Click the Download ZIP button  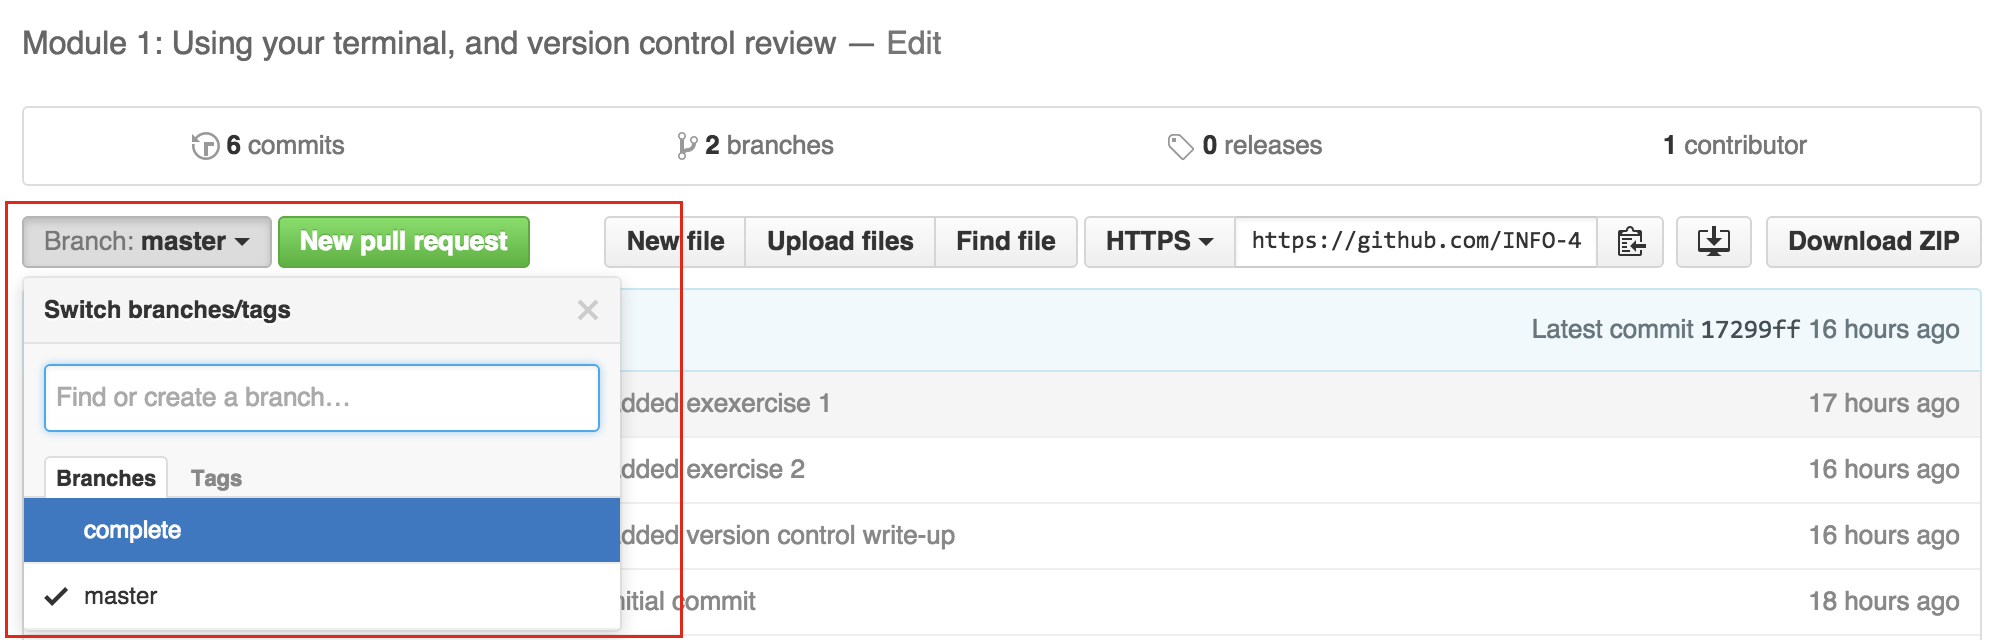(x=1873, y=242)
